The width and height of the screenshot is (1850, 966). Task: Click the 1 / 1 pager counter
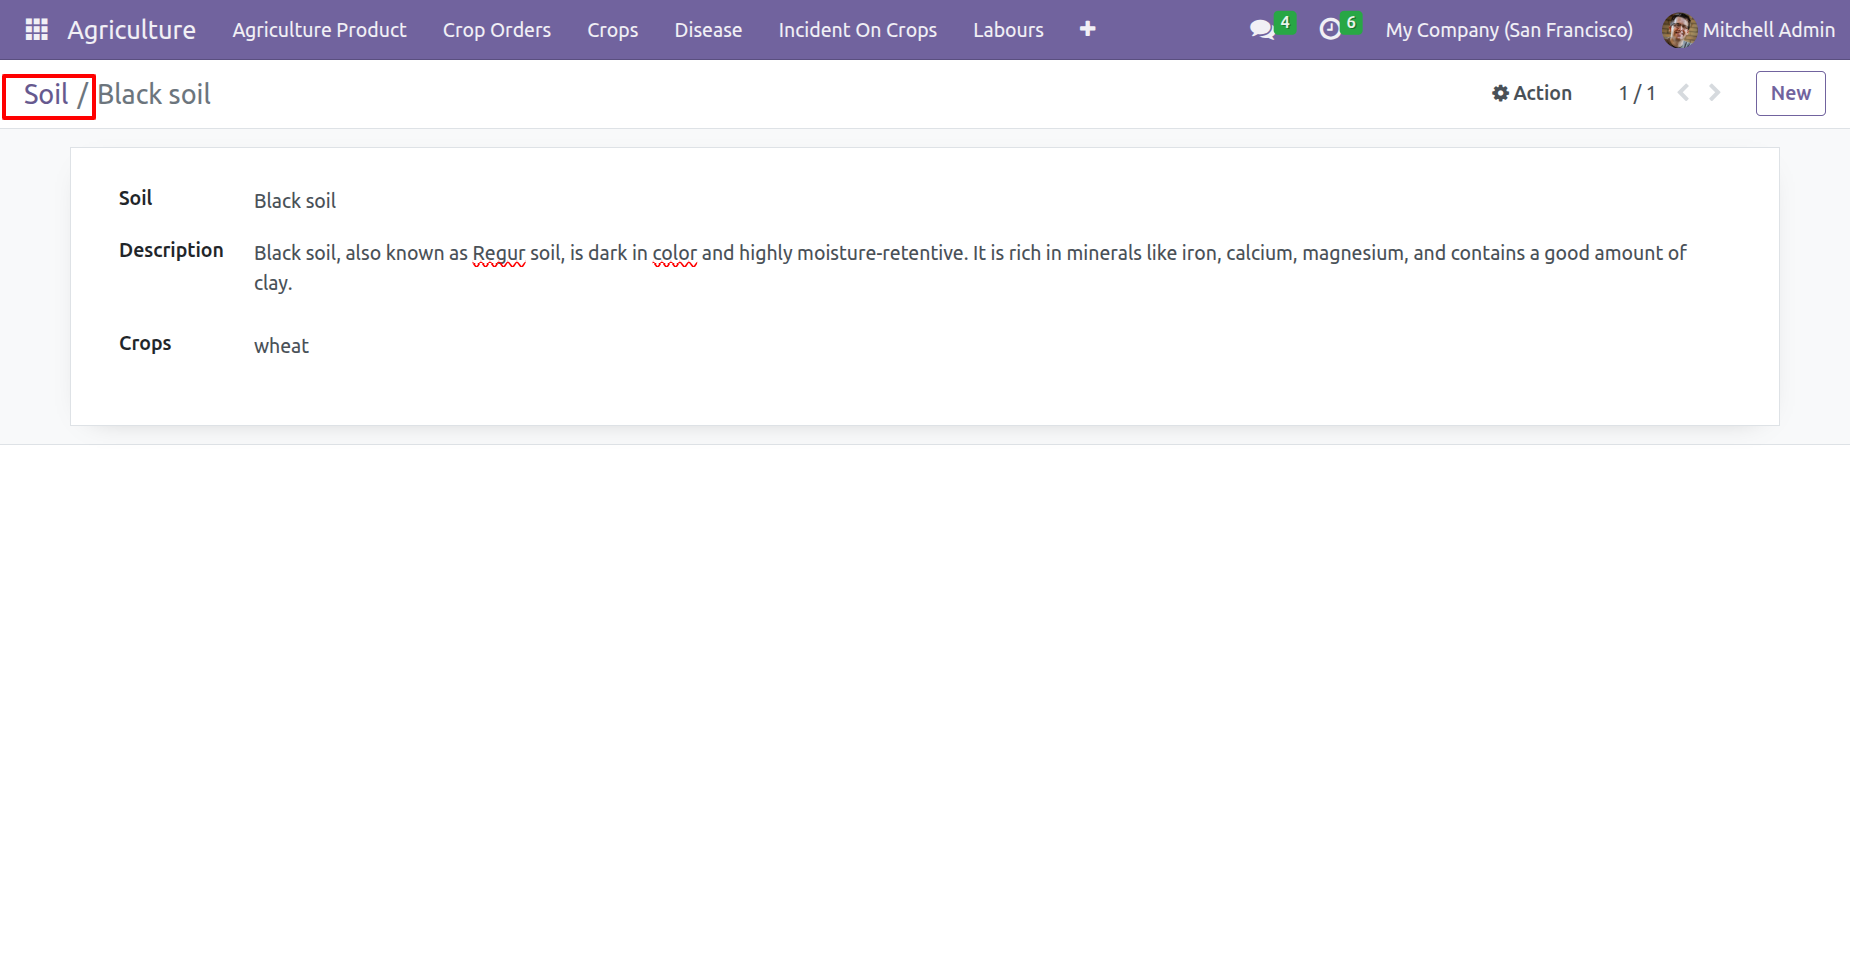(1637, 93)
